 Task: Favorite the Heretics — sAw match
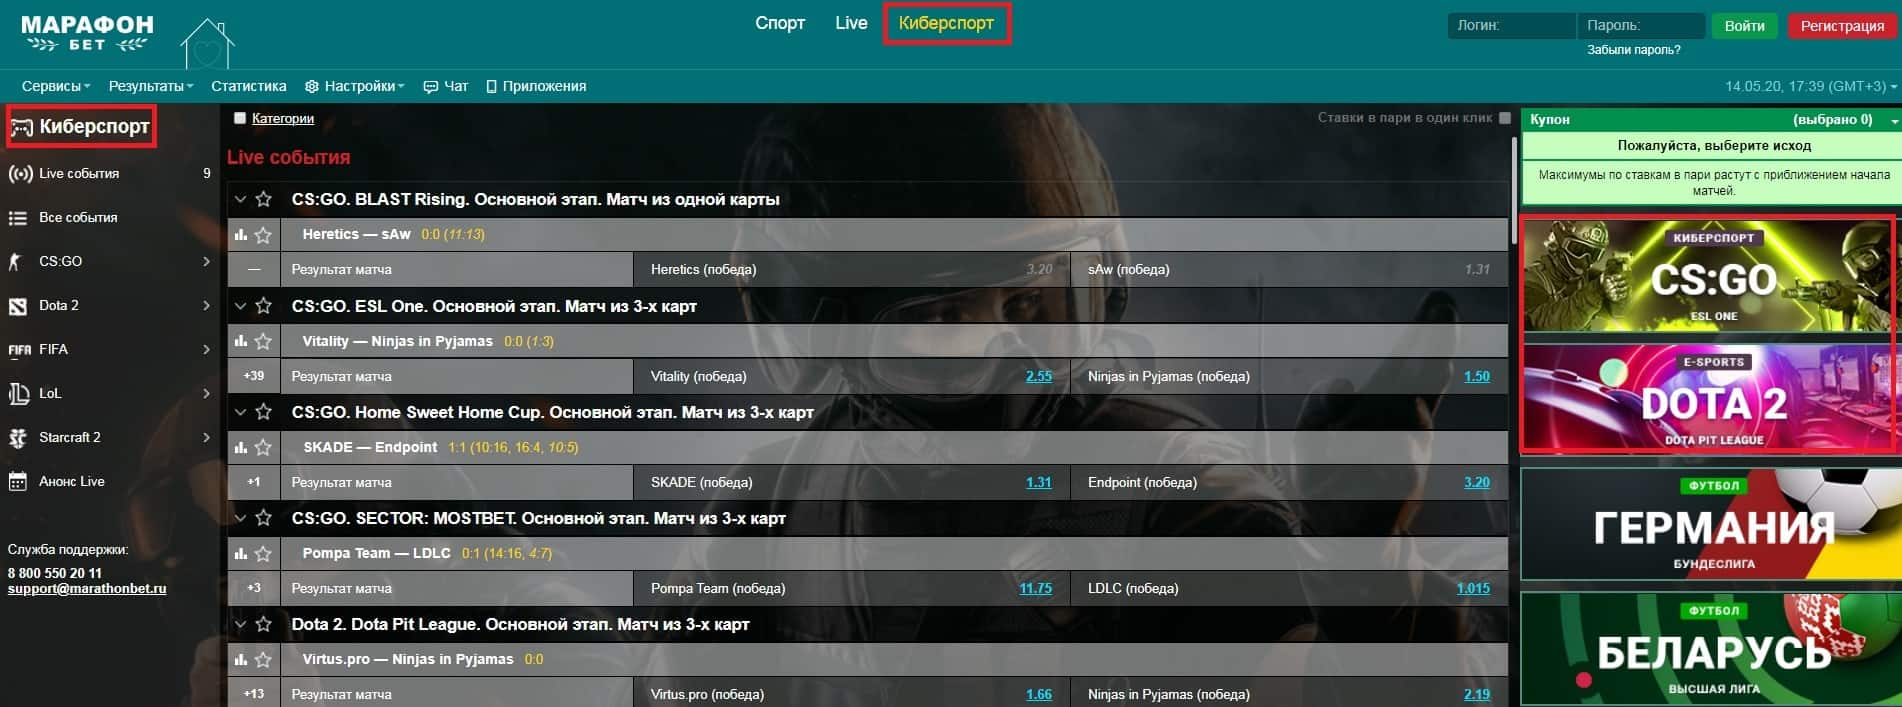coord(264,235)
